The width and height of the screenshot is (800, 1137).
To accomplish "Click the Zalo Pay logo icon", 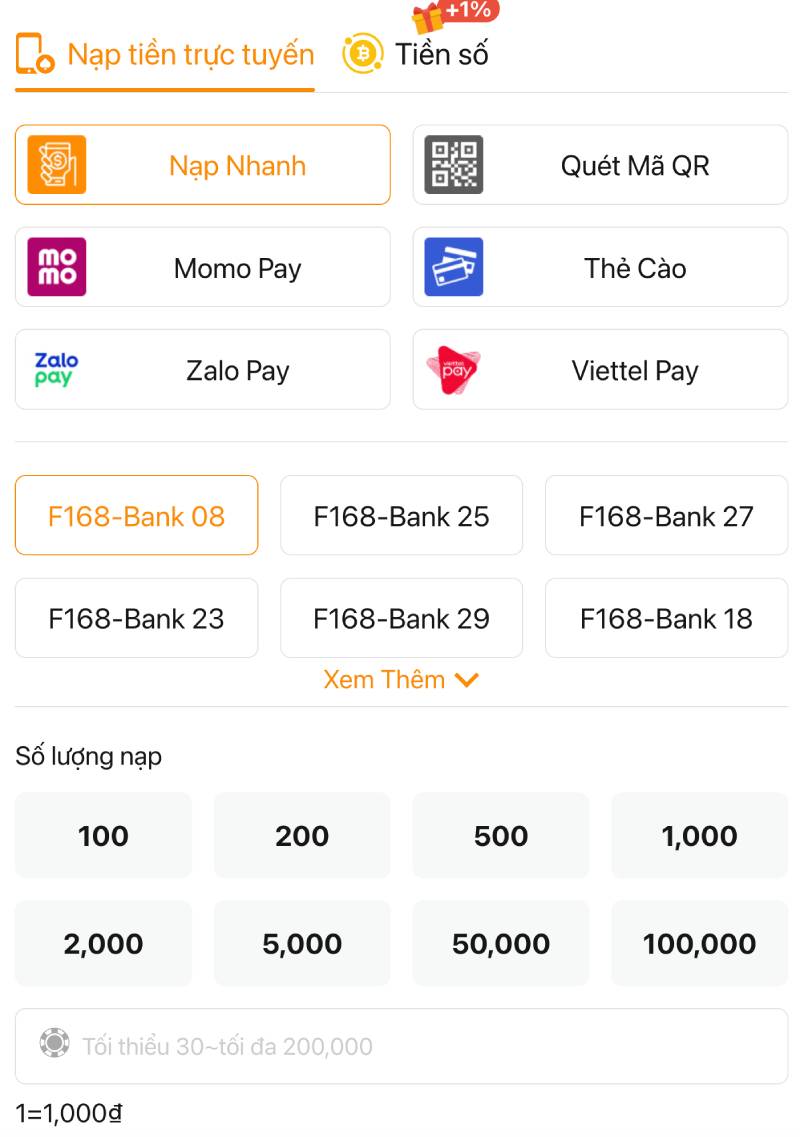I will [56, 369].
